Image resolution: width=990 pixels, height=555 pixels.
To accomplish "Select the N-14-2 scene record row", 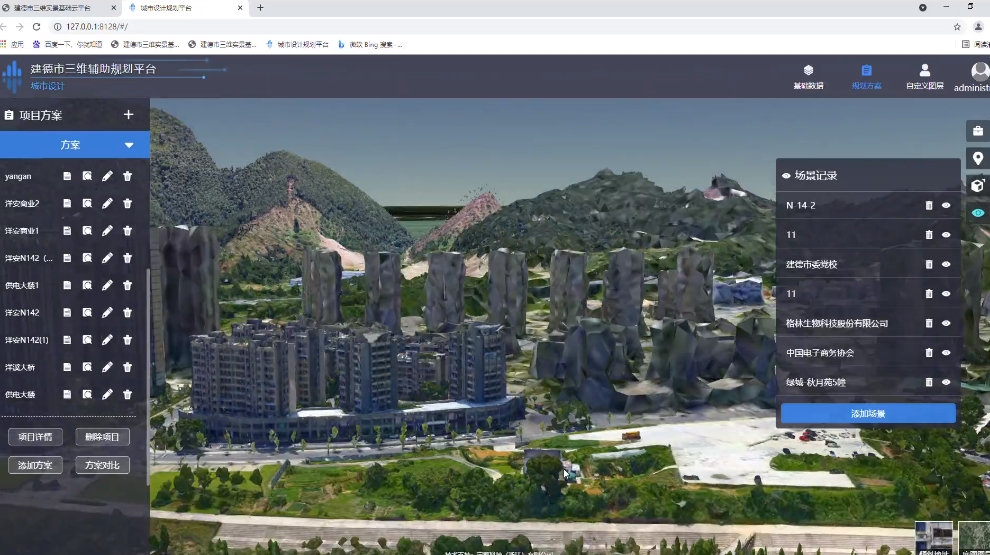I will pos(868,205).
